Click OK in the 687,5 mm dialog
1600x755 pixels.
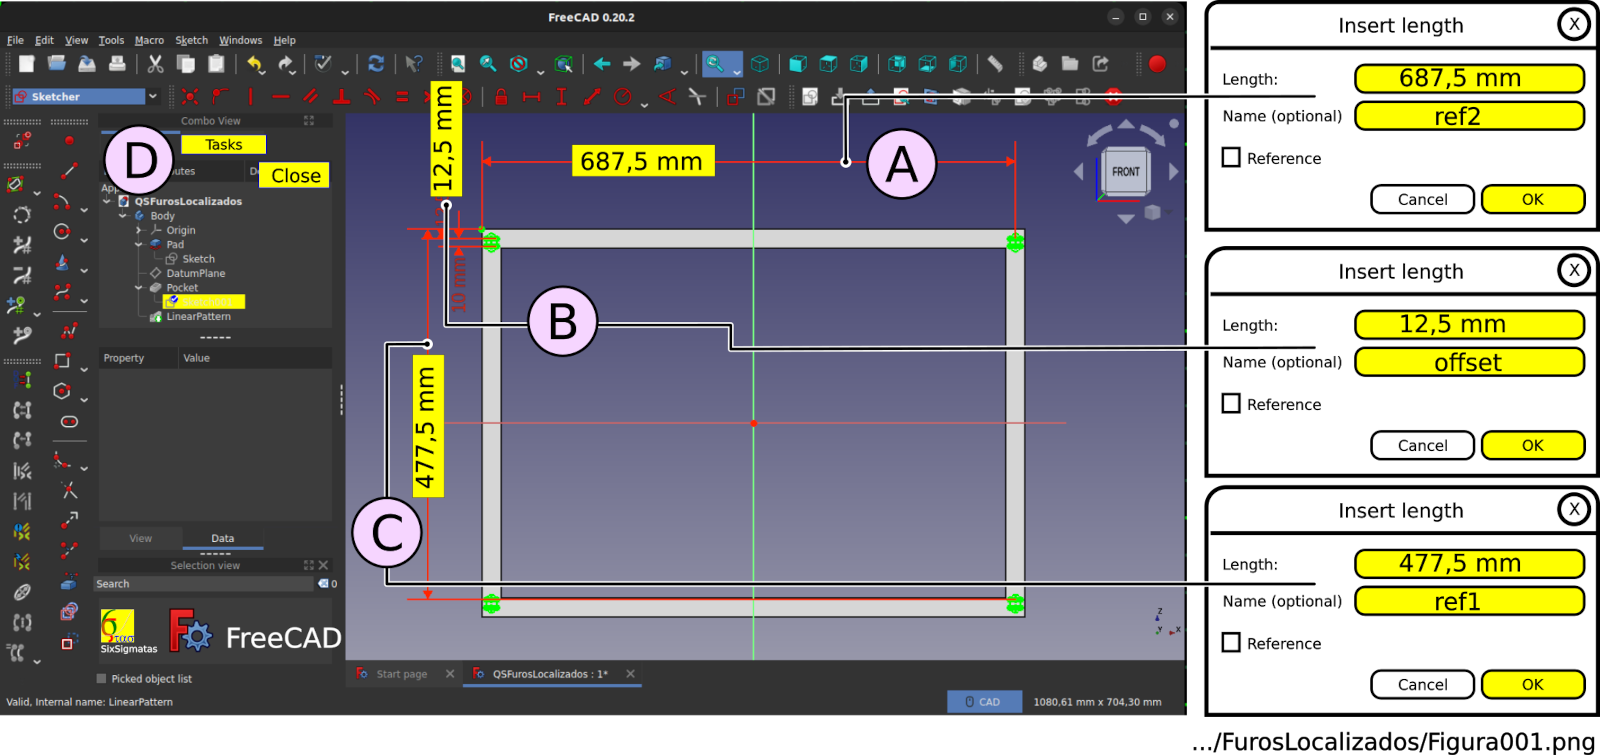[x=1533, y=199]
